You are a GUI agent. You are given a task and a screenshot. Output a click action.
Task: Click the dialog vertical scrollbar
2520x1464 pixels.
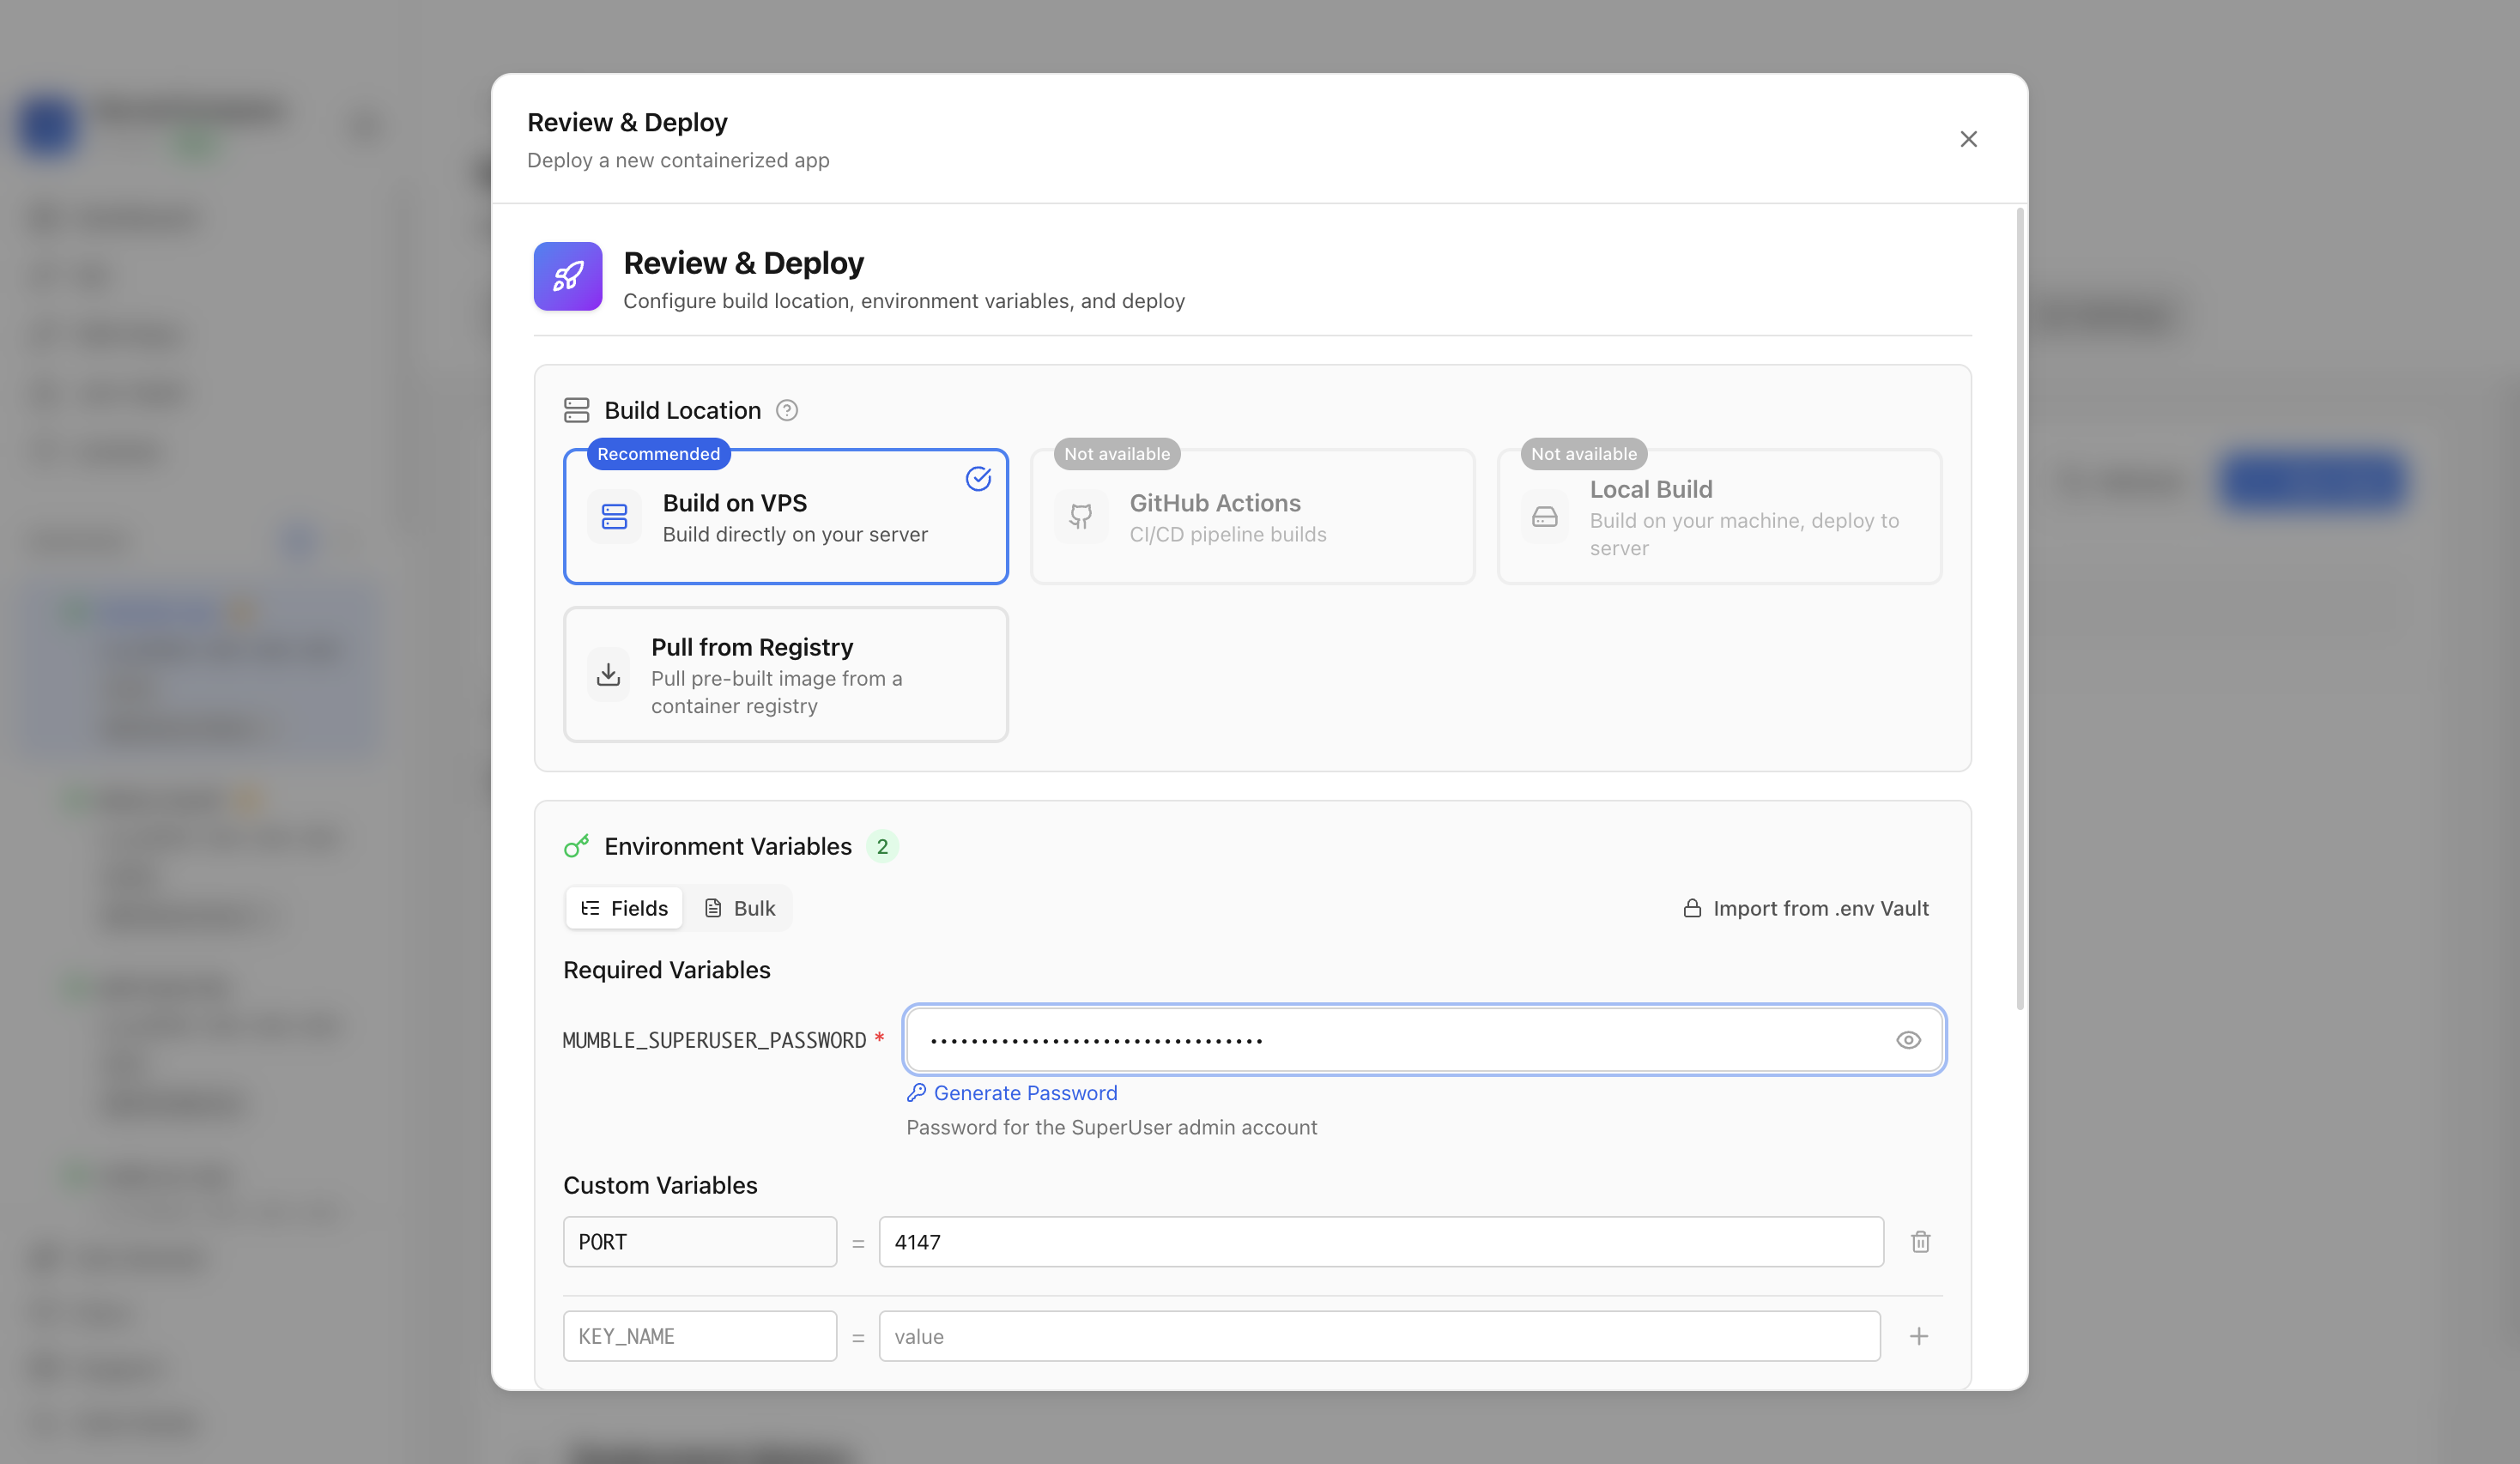(x=2020, y=608)
